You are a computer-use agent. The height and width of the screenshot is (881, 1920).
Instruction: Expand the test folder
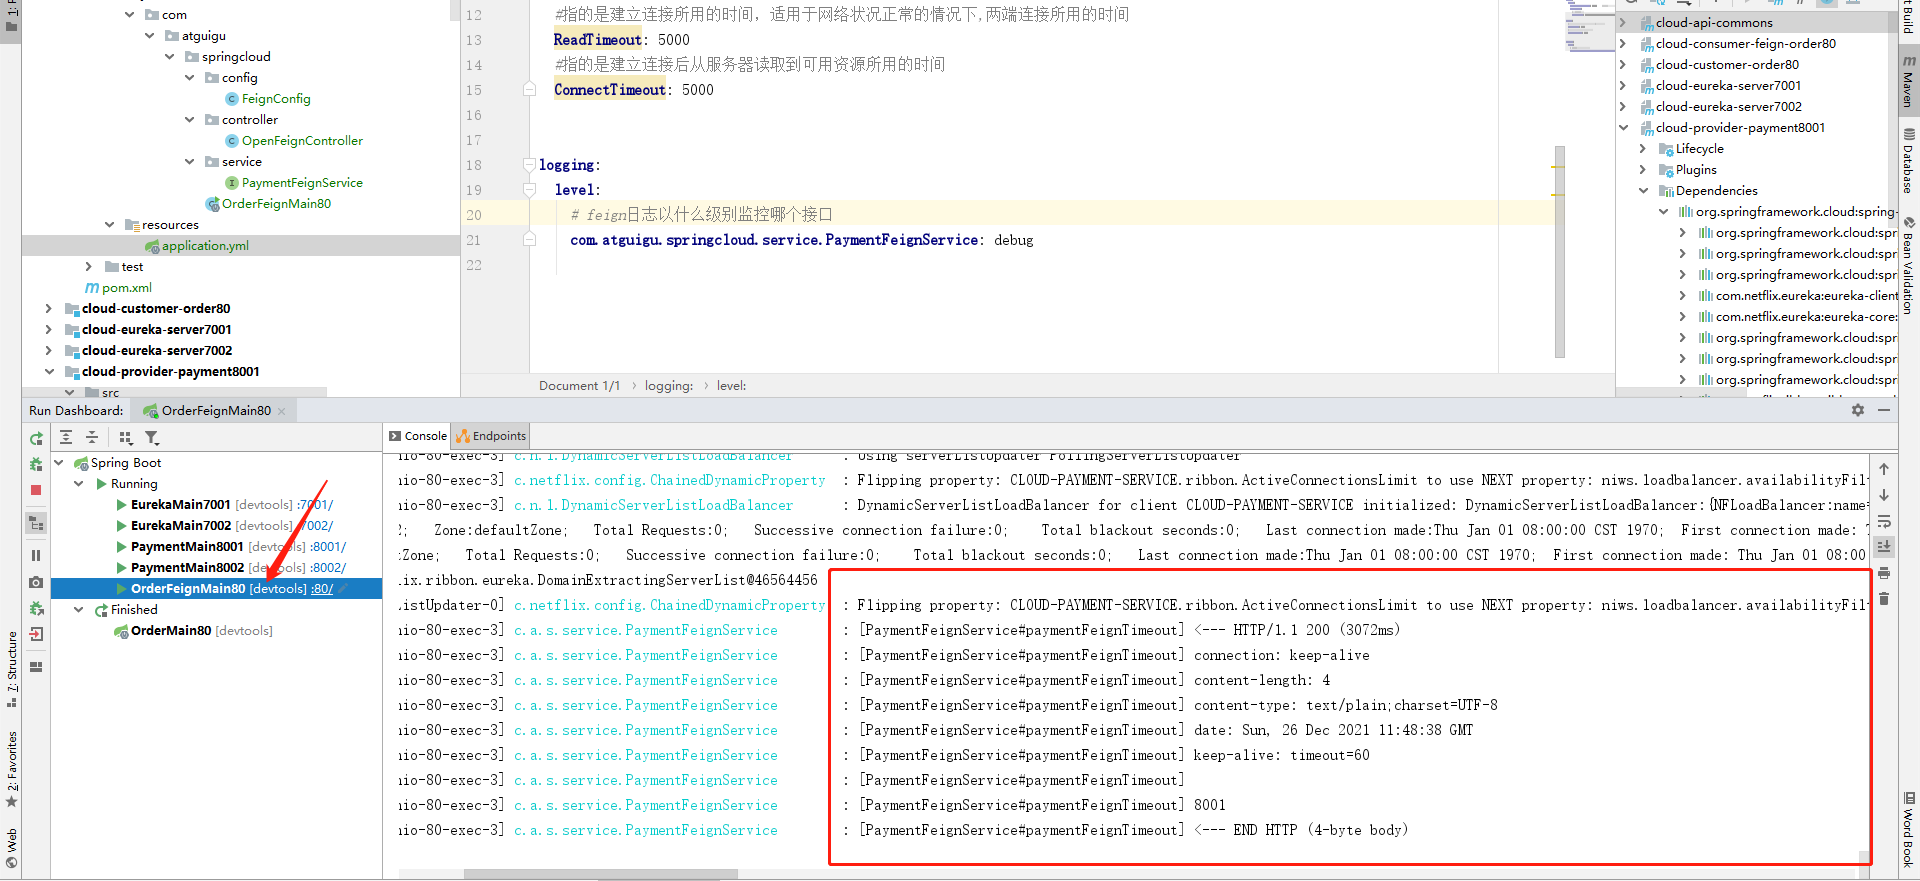coord(89,267)
